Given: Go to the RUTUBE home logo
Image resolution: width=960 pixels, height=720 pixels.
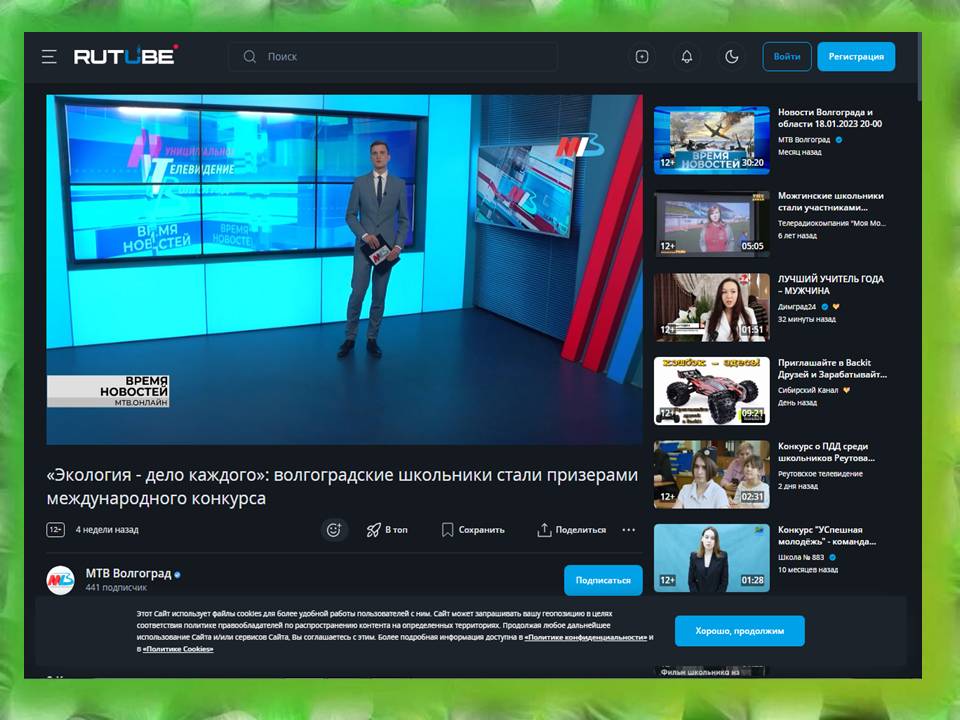Looking at the screenshot, I should click(x=126, y=56).
